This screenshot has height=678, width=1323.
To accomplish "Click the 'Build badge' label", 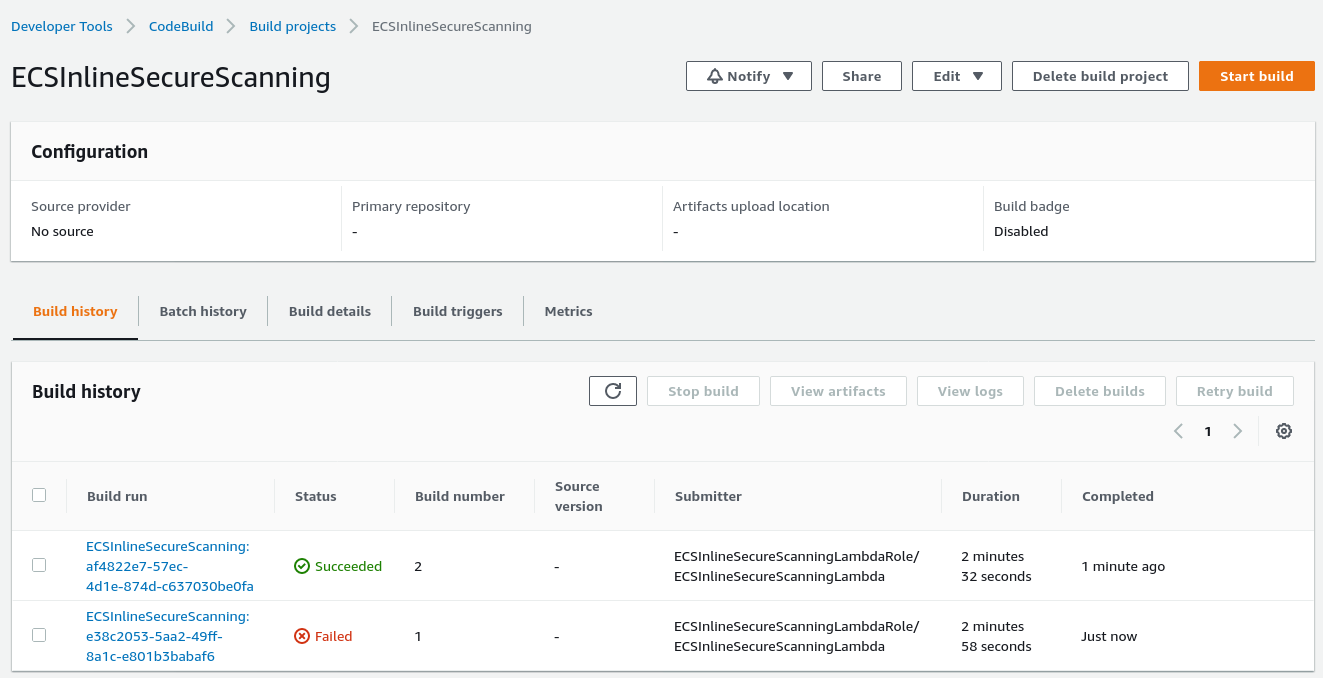I will point(1032,206).
